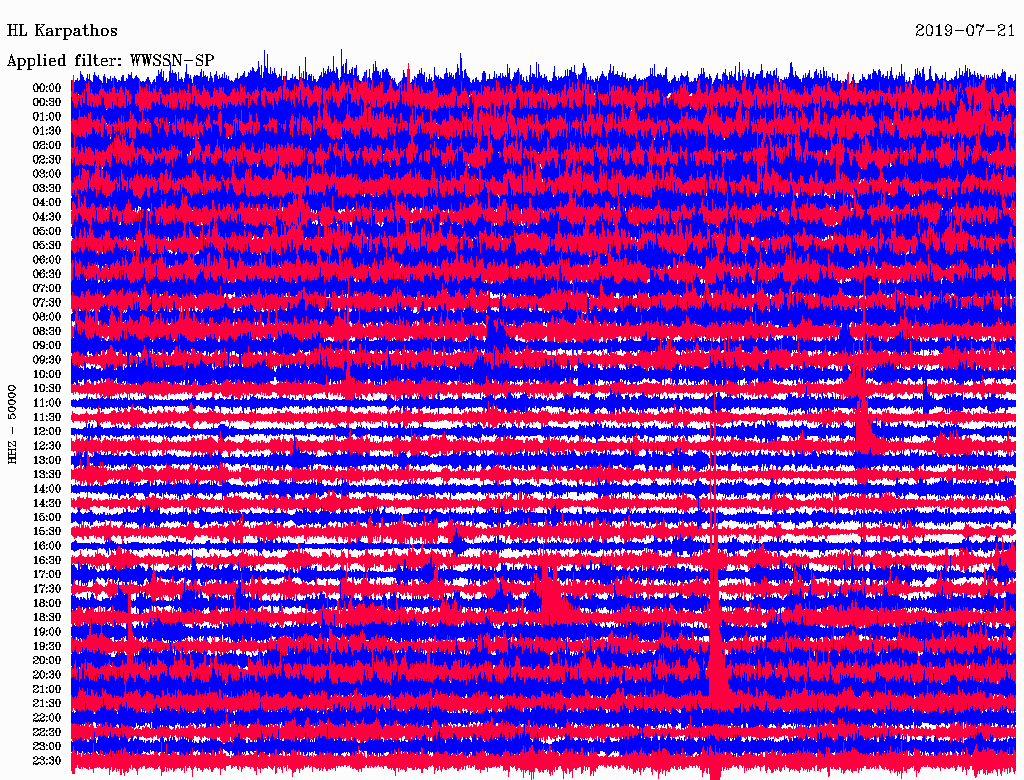
Task: Select the 00:00 time label
Action: coord(47,88)
